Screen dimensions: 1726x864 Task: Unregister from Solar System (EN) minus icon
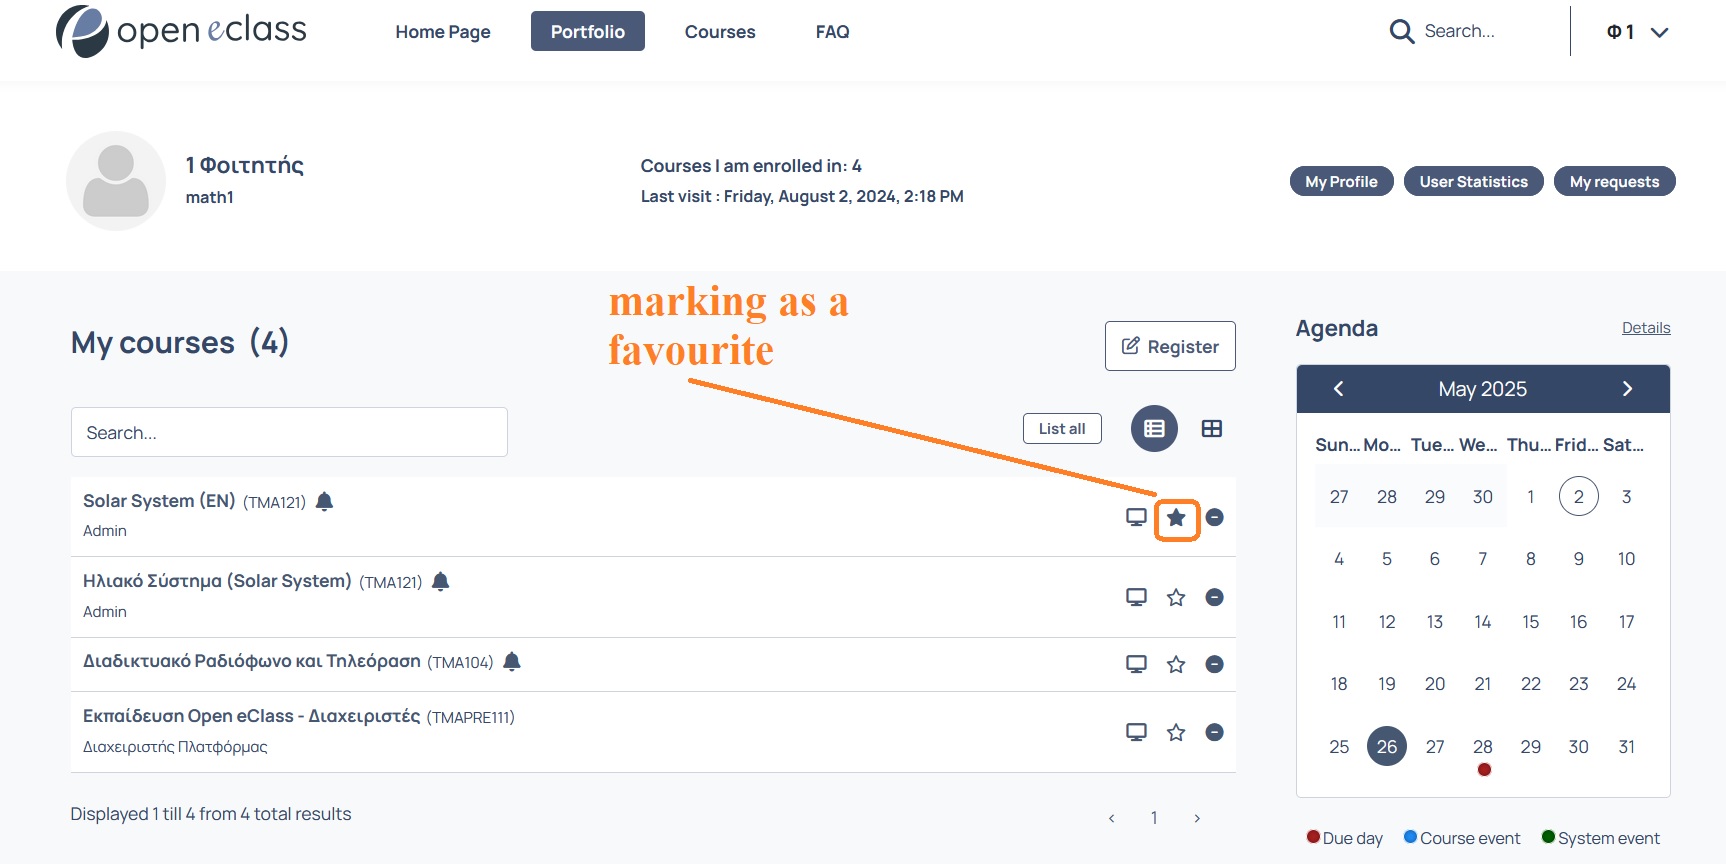tap(1214, 517)
